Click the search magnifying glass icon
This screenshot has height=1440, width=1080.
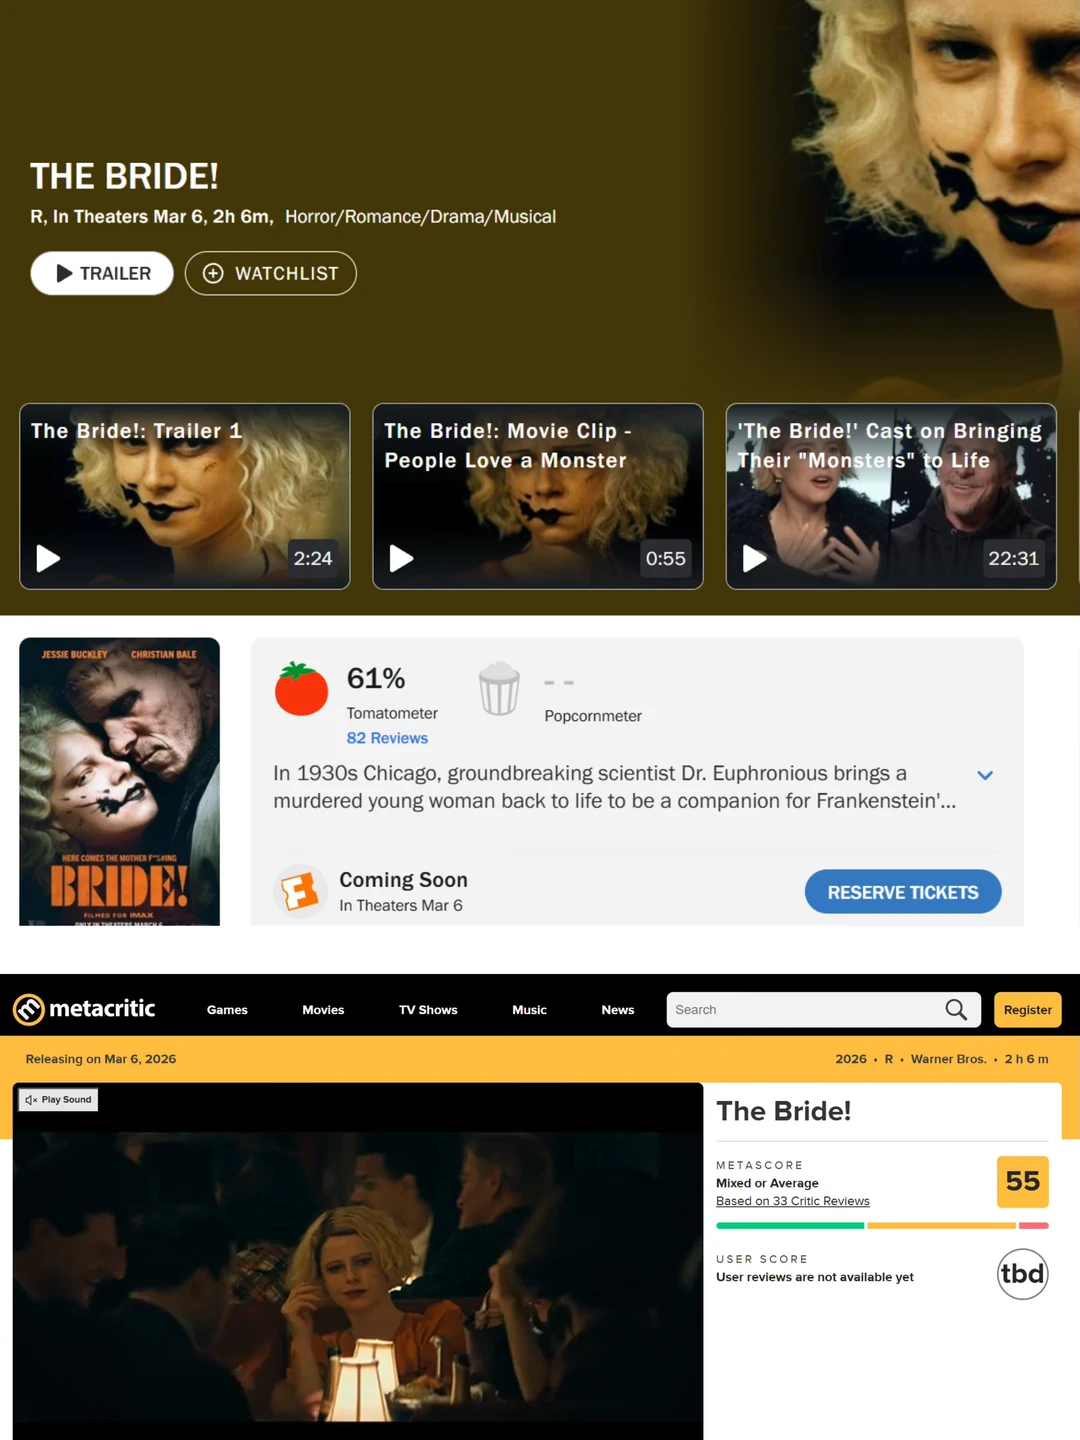(956, 1010)
